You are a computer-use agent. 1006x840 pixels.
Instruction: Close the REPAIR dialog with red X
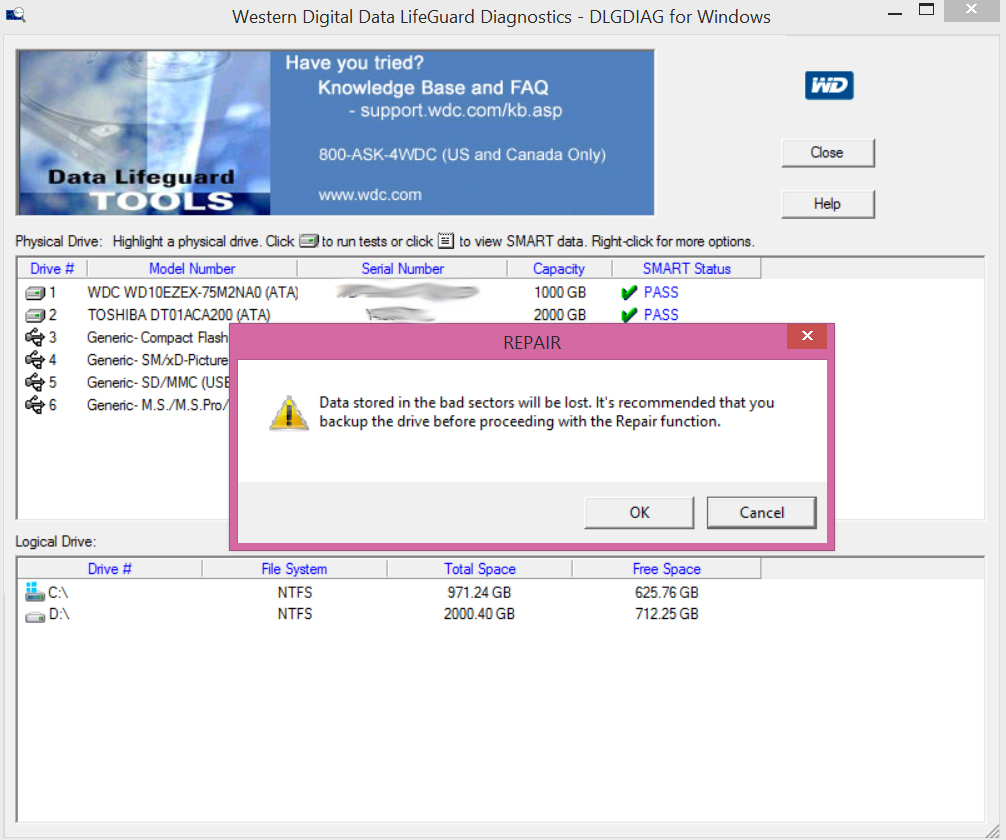point(807,336)
